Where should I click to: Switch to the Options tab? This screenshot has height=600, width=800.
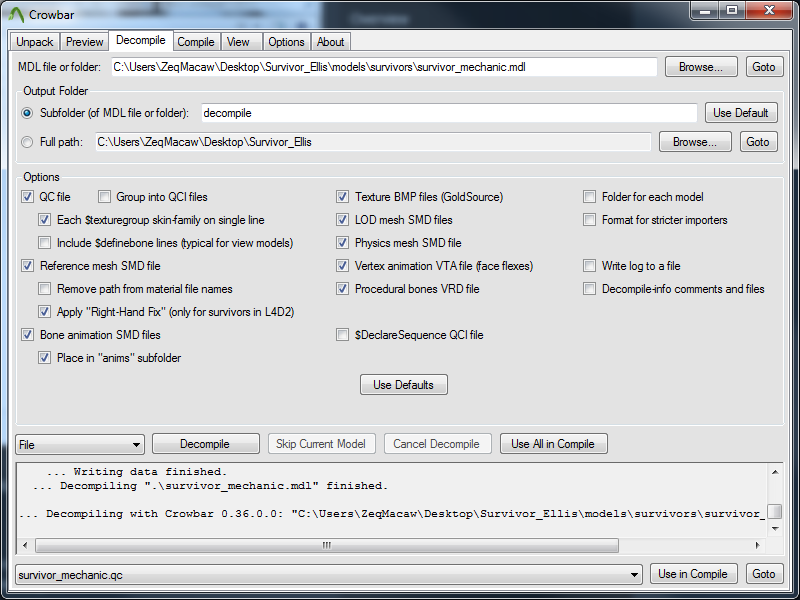click(x=286, y=42)
